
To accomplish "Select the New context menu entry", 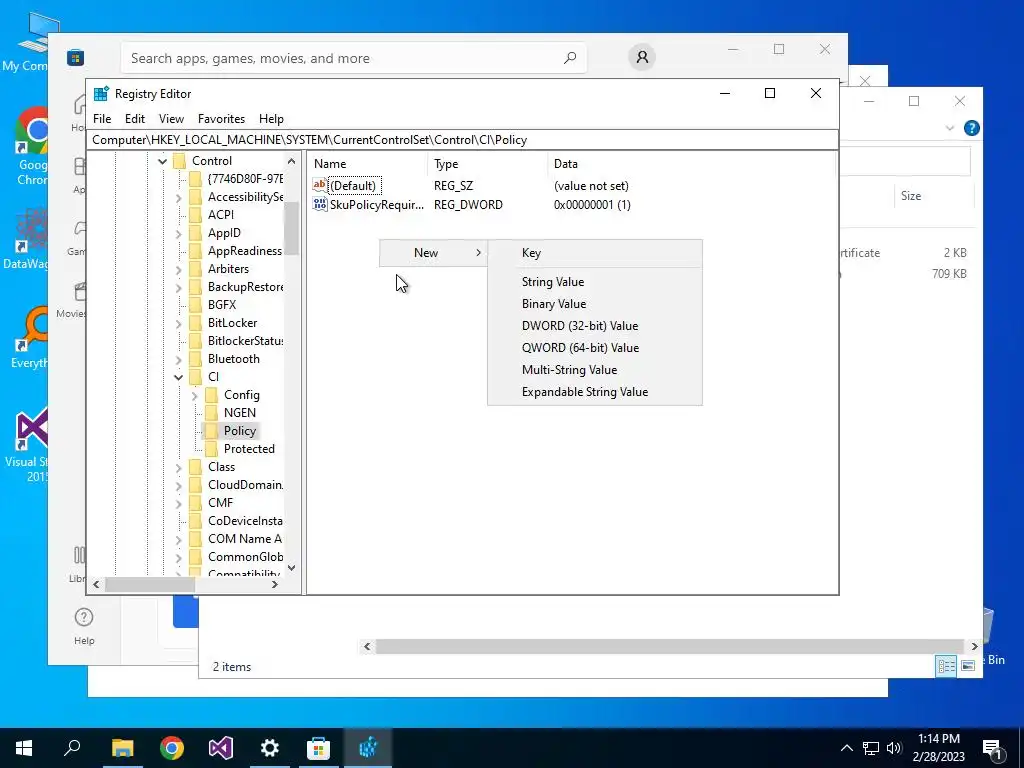I will 434,253.
